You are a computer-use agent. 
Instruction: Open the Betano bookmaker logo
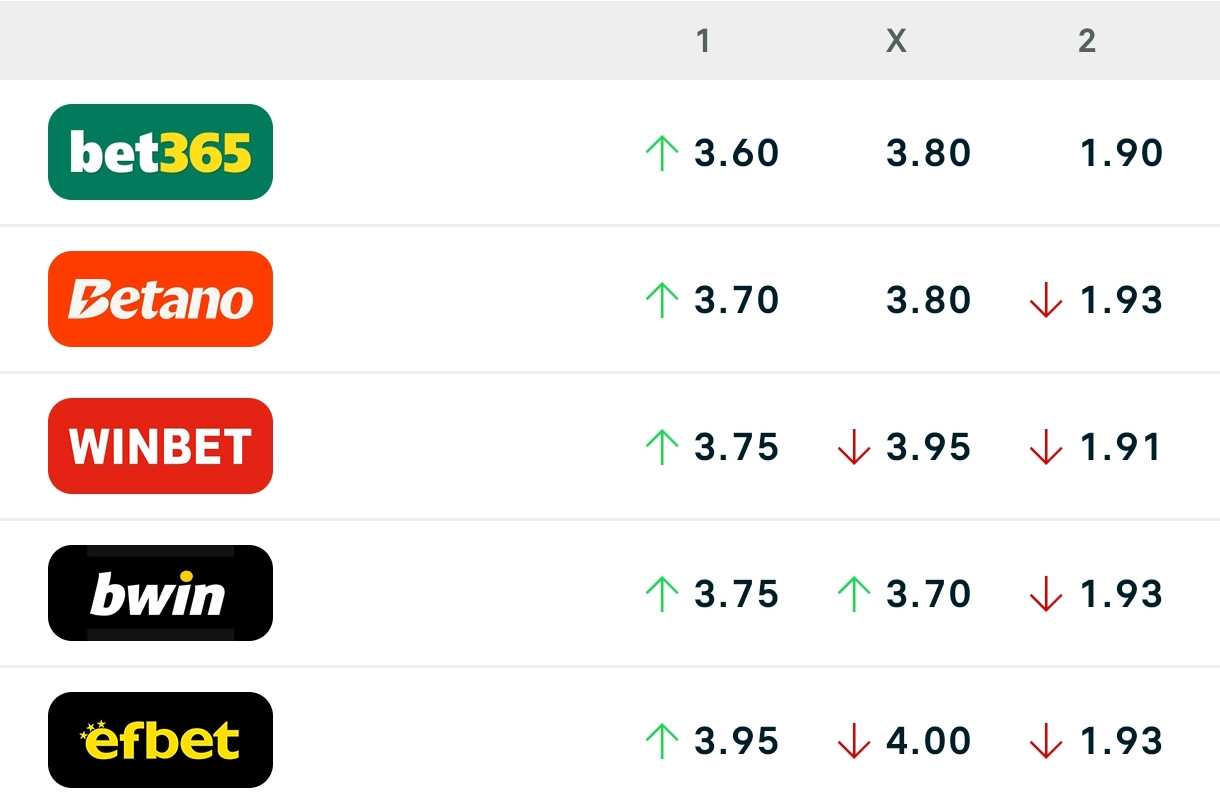tap(160, 299)
